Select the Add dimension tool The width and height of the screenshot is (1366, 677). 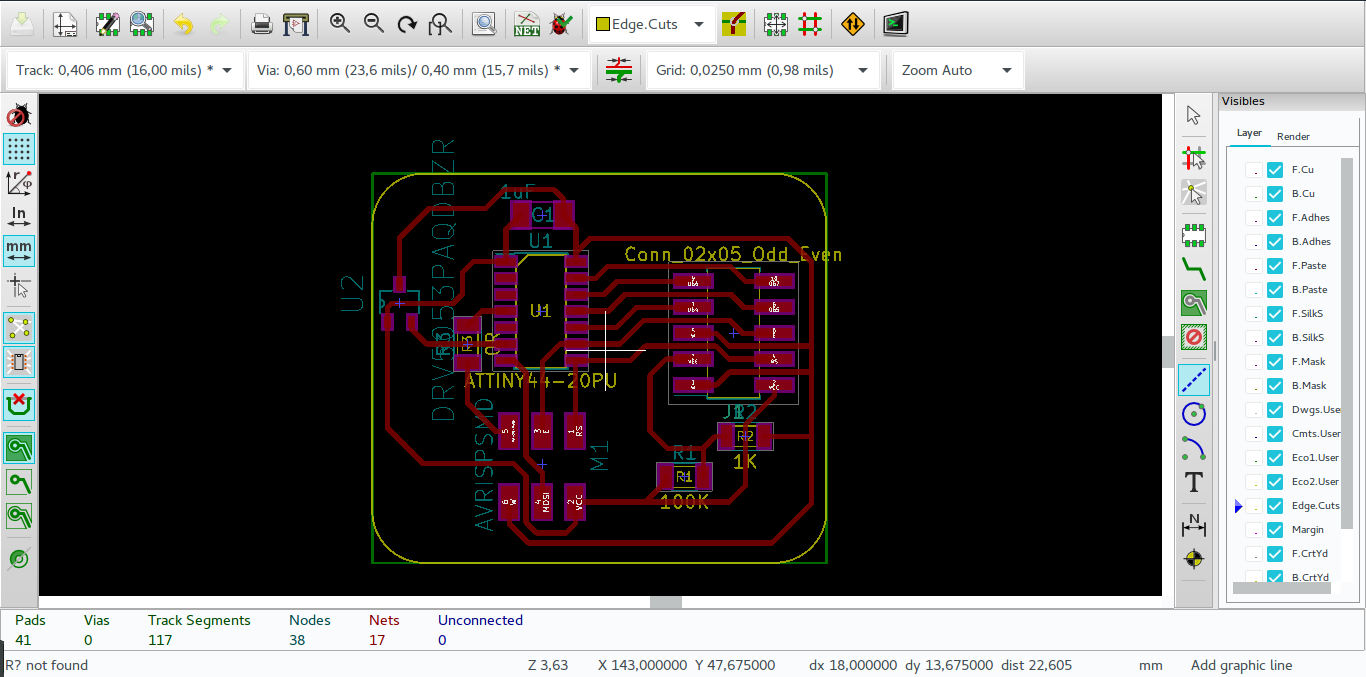point(1193,523)
